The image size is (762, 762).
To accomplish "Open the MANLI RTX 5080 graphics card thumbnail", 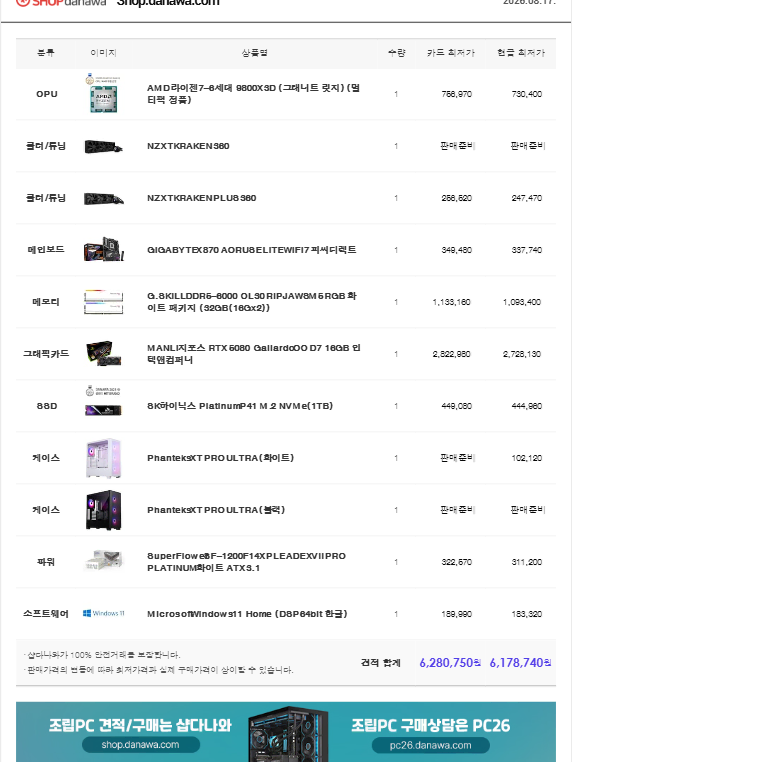I will [104, 354].
